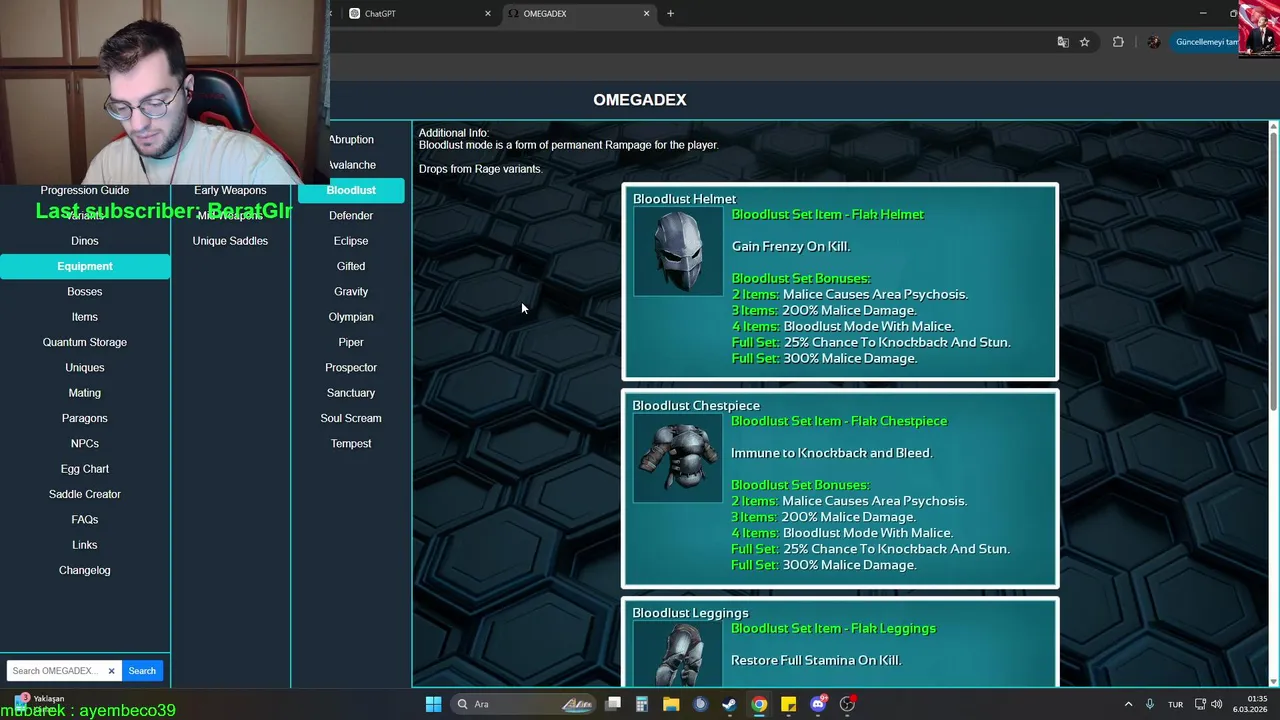Viewport: 1280px width, 720px height.
Task: Select the Gifted armor set
Action: [x=351, y=266]
